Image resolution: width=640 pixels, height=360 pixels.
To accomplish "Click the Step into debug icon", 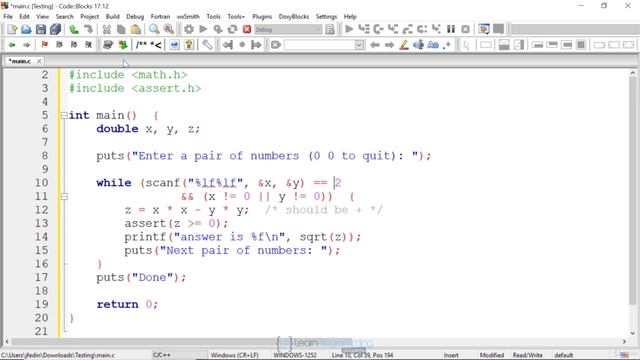I will [x=393, y=29].
